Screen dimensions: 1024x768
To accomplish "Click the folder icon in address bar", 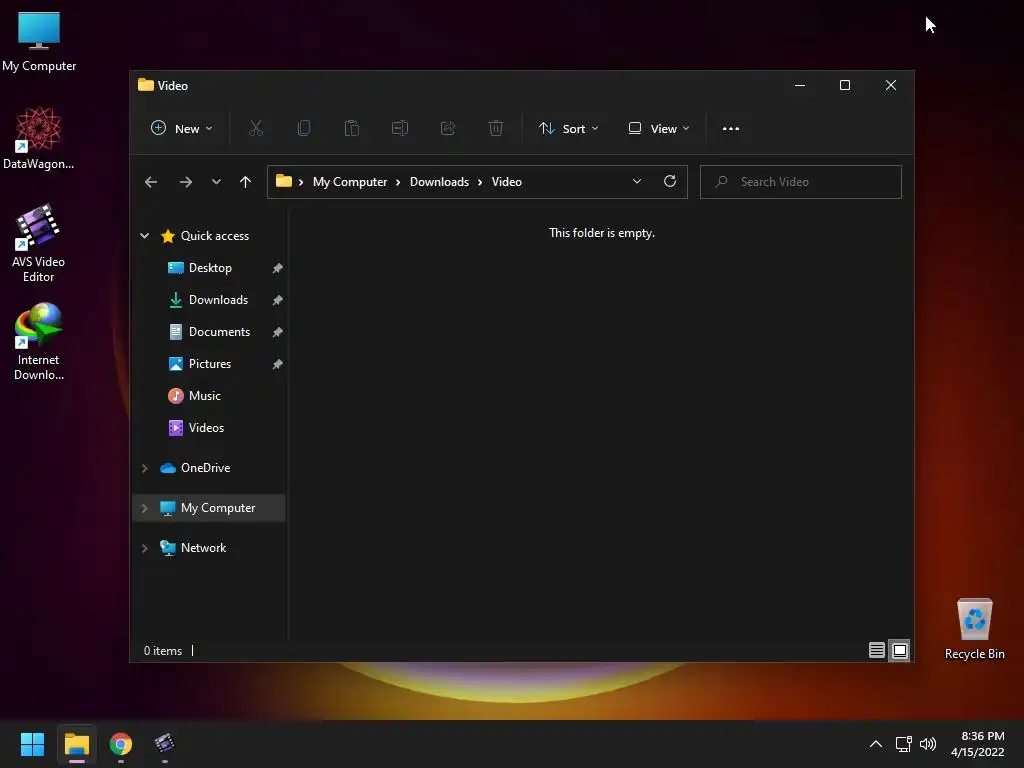I will click(x=283, y=181).
